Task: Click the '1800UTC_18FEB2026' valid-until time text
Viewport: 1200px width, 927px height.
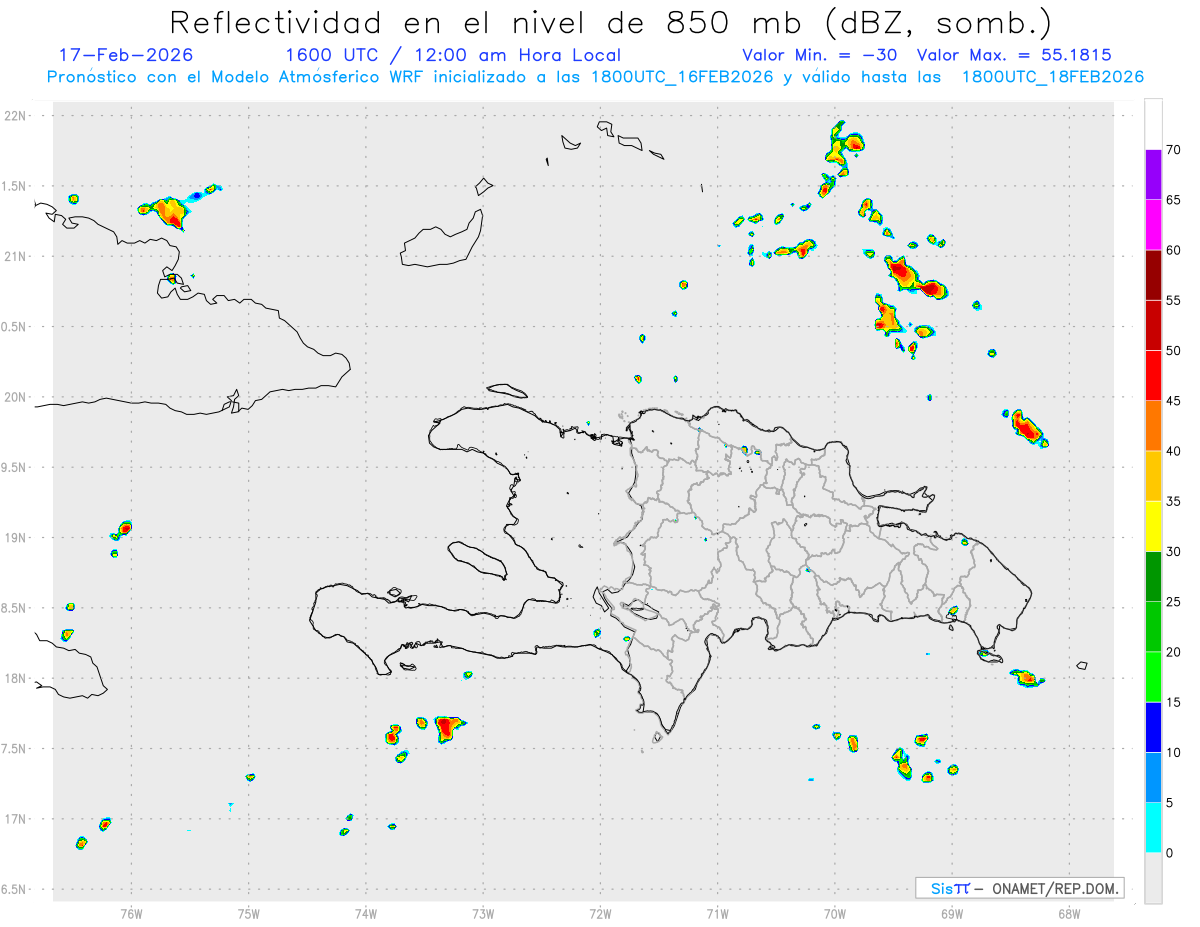Action: 1053,76
